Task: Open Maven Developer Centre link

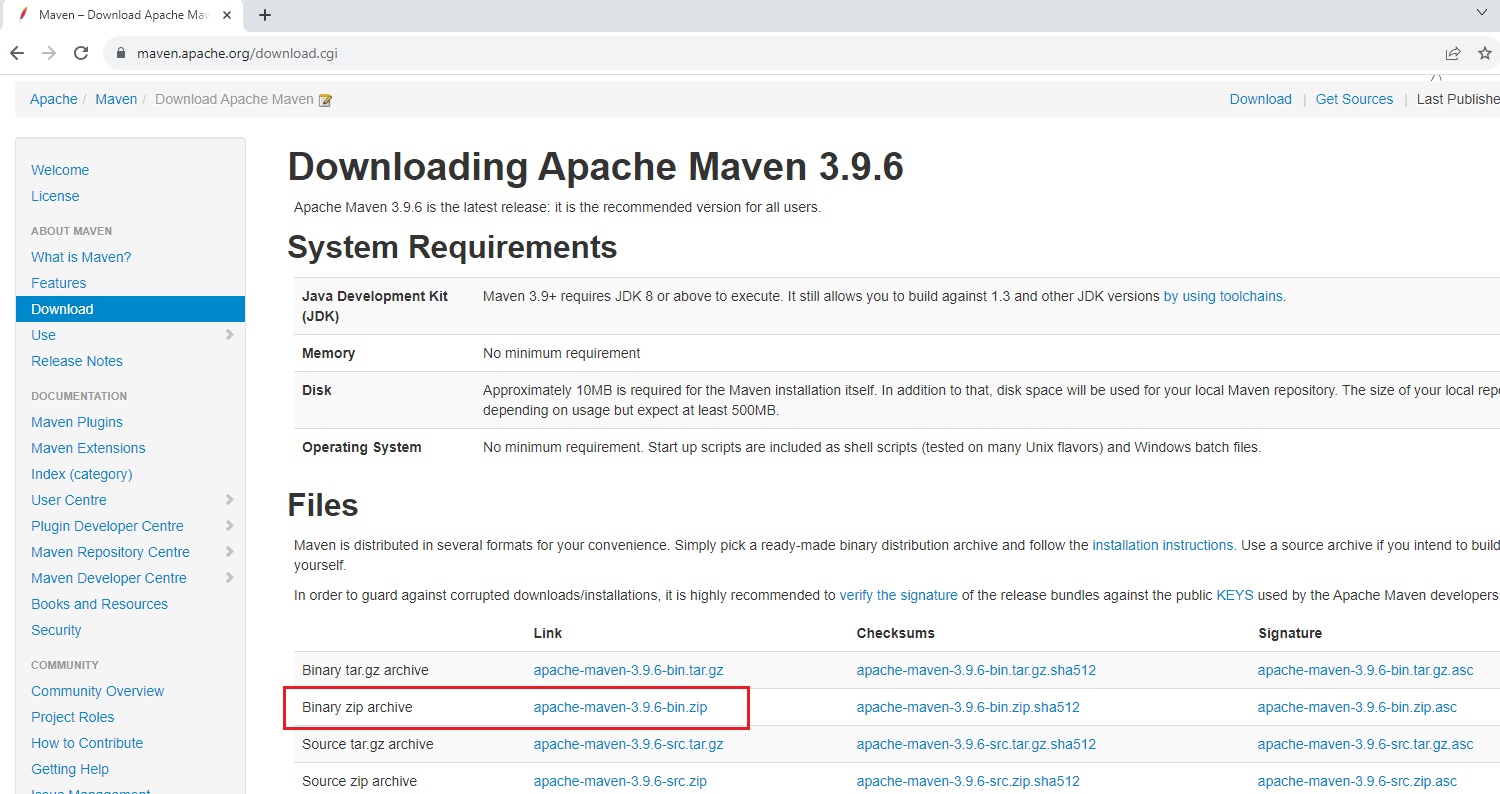Action: [x=109, y=578]
